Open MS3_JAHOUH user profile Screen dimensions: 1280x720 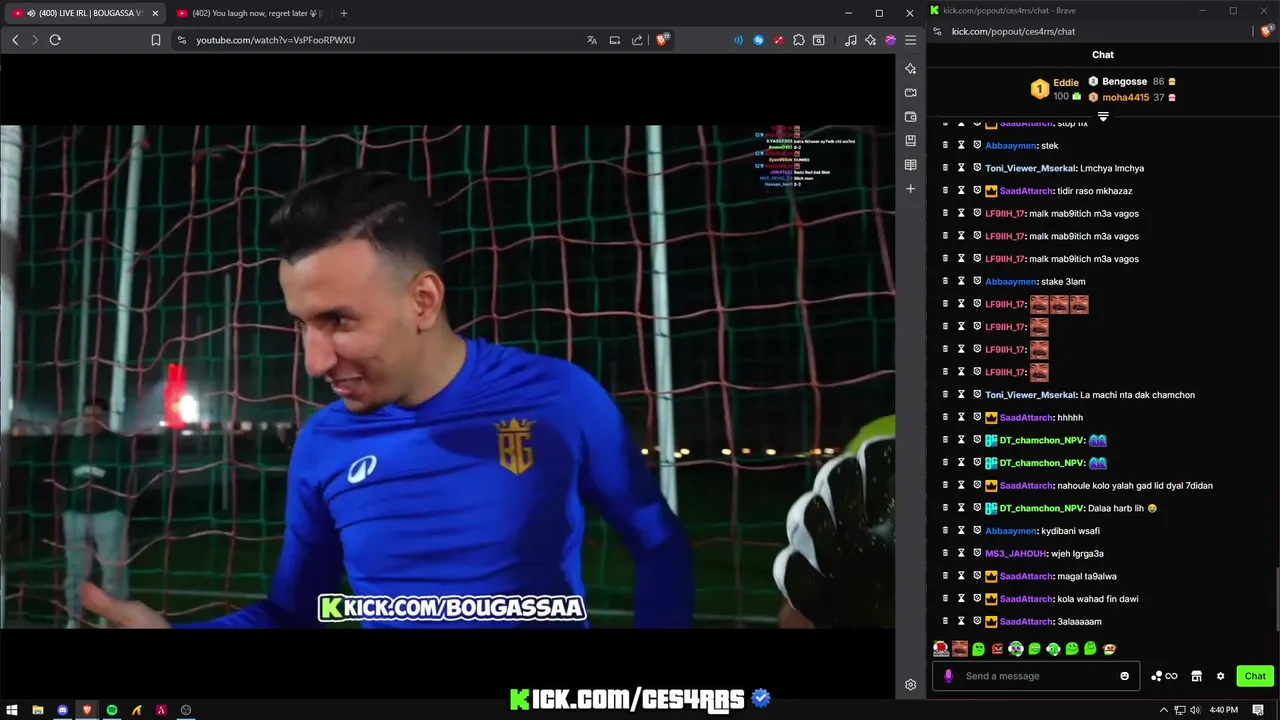pos(1015,553)
